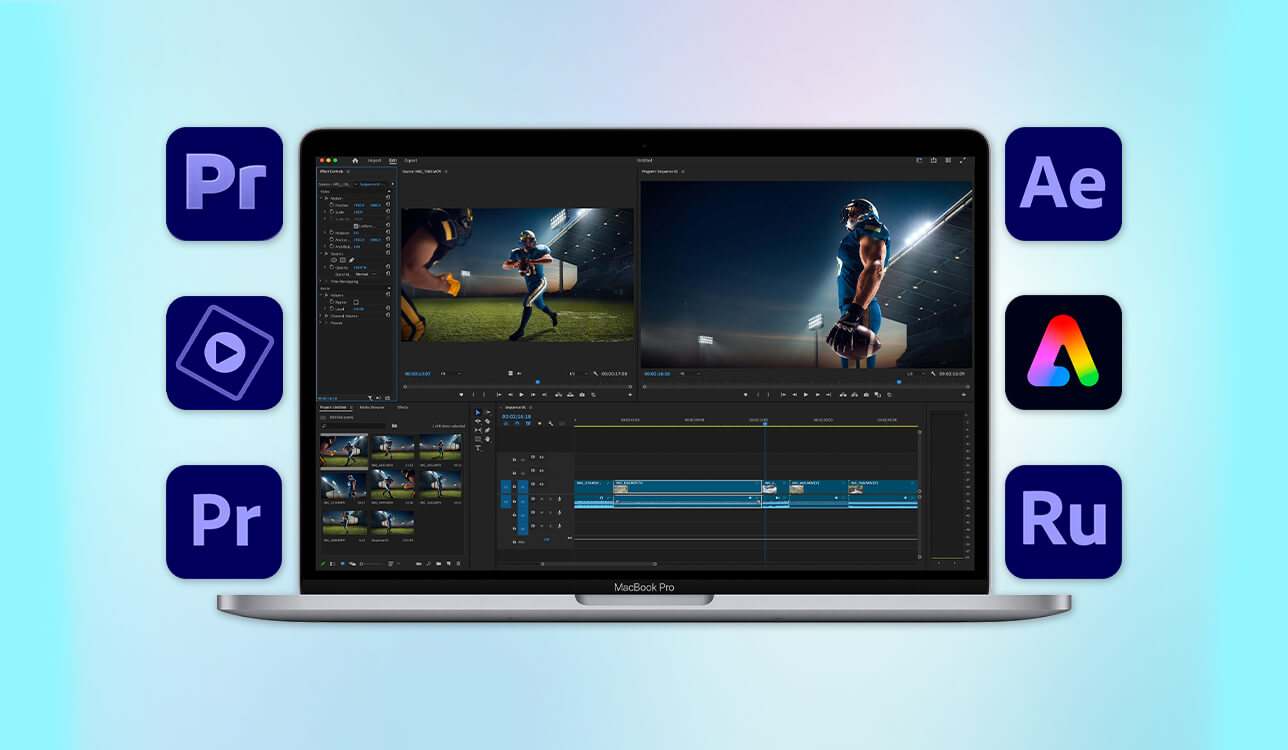This screenshot has width=1288, height=750.
Task: Collapse the Motion effect in Effect Controls
Action: [321, 198]
